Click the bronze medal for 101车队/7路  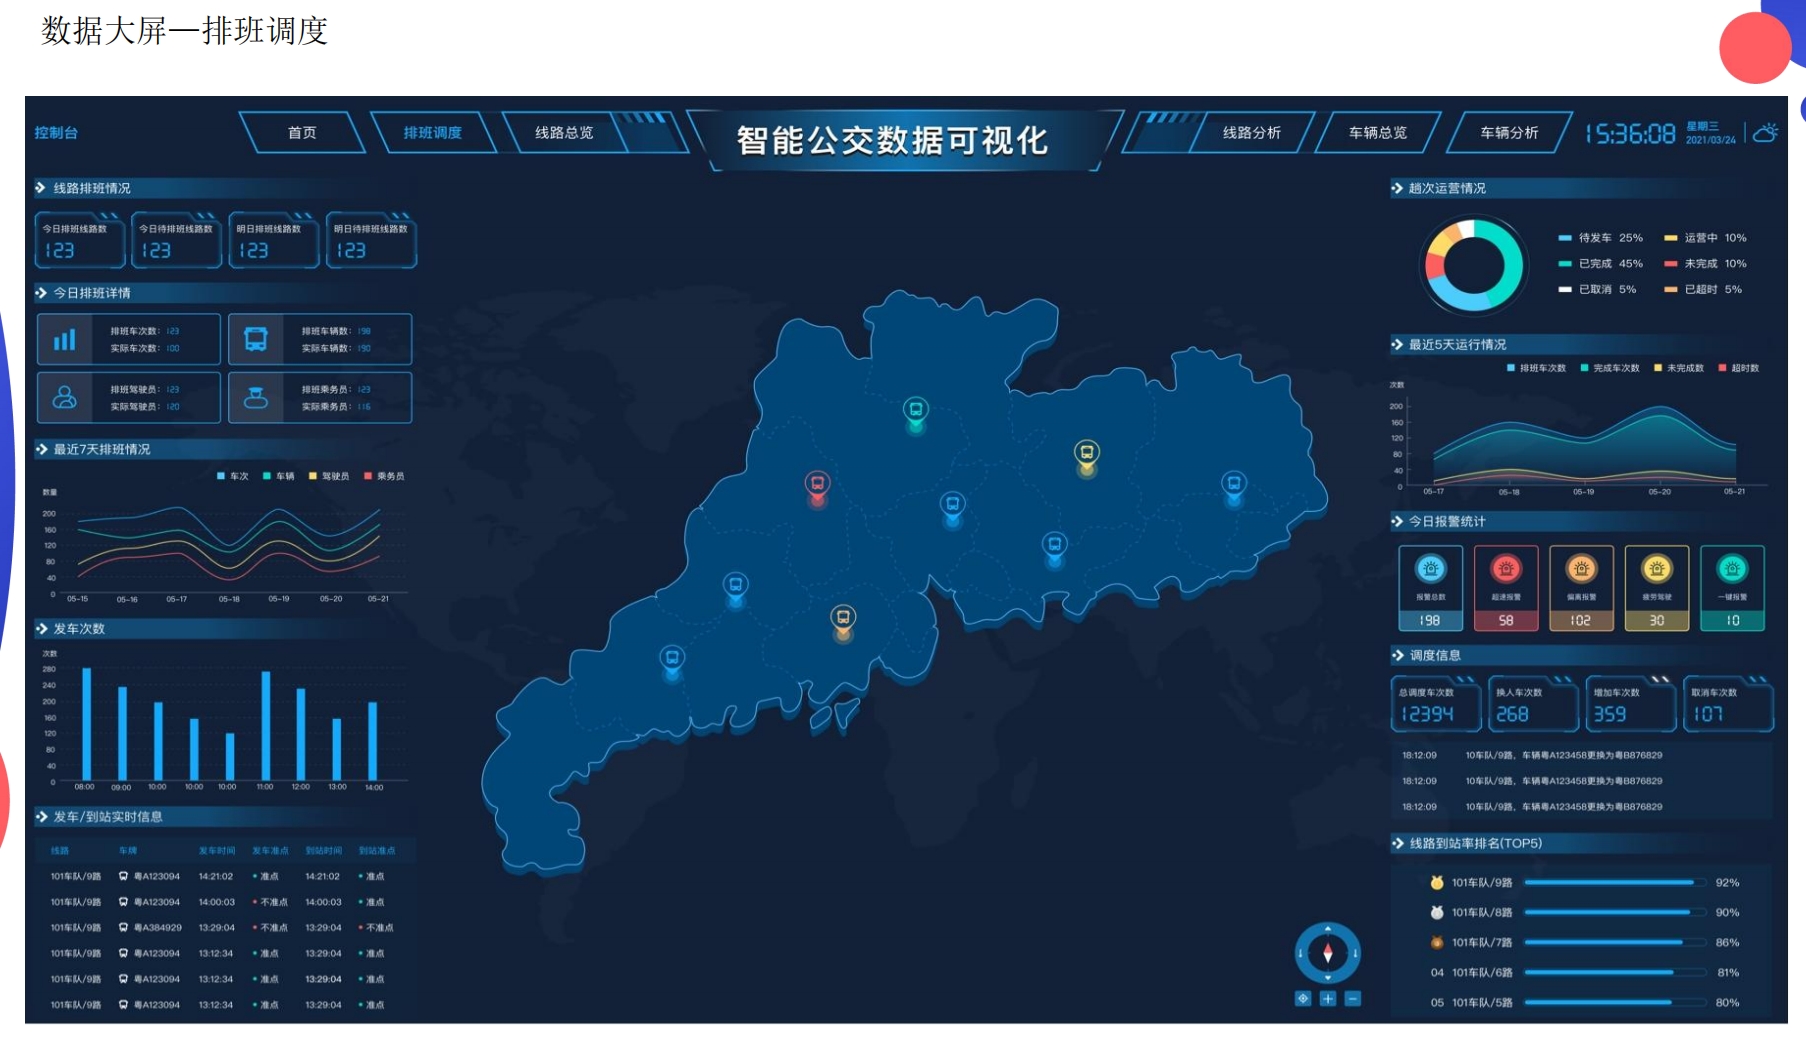click(1437, 942)
